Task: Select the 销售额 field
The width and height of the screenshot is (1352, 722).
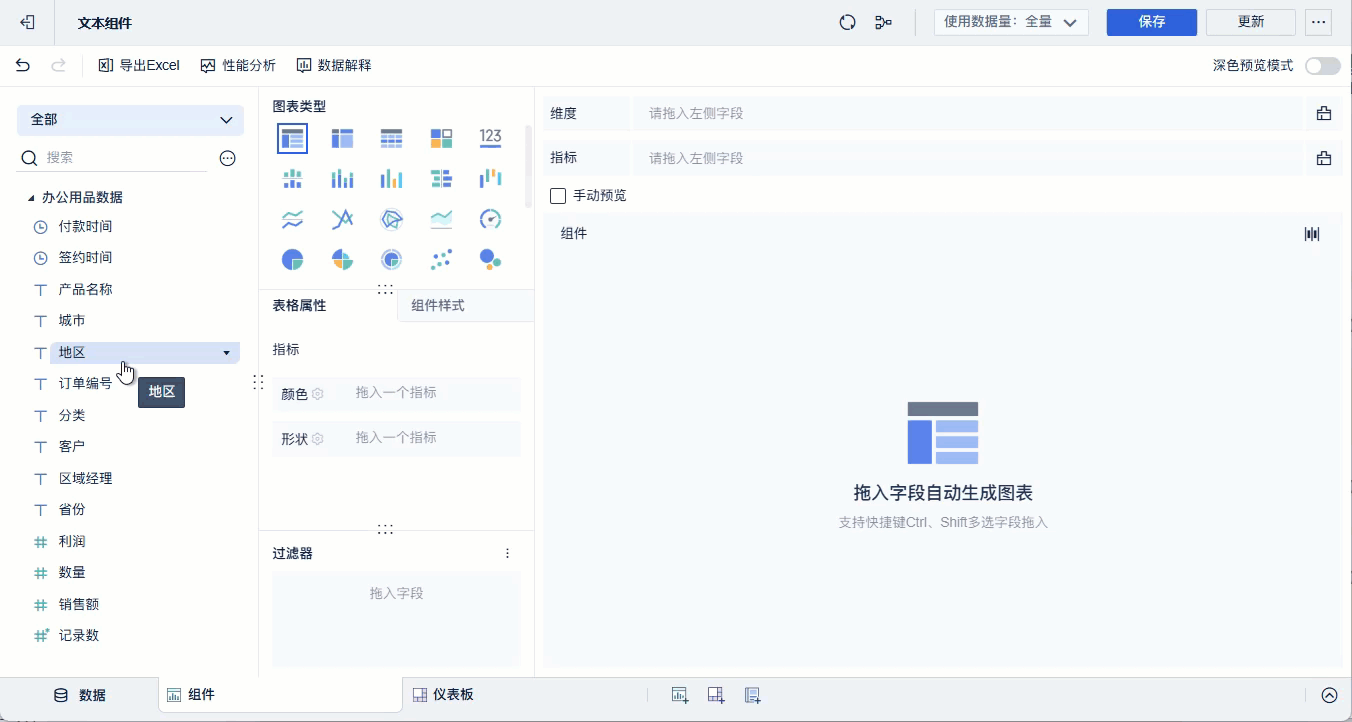Action: coord(79,605)
